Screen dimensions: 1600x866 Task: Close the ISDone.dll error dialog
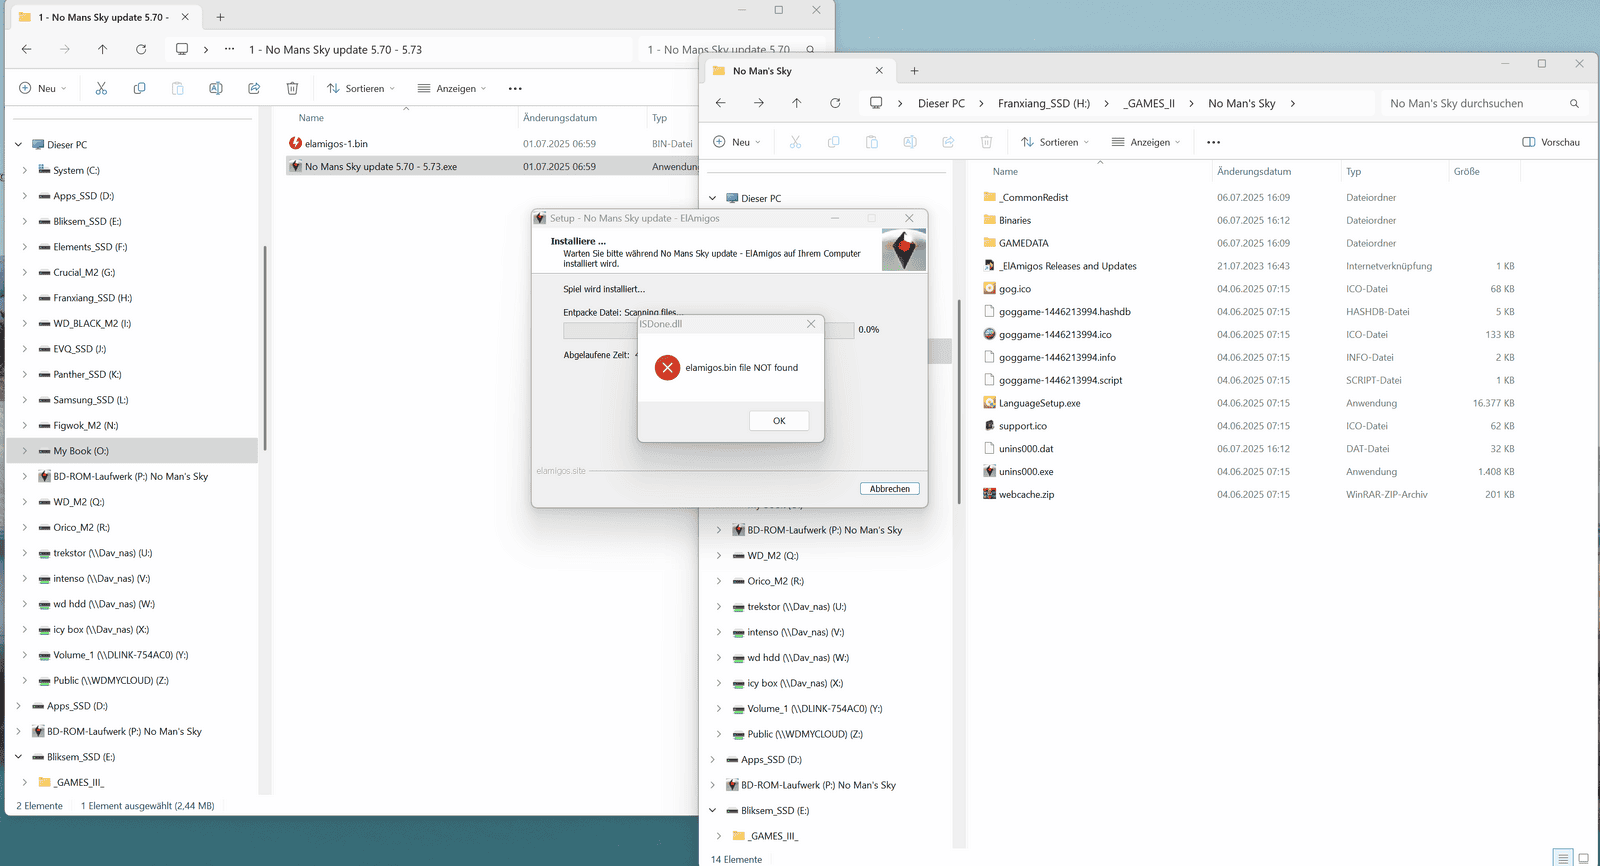tap(811, 324)
